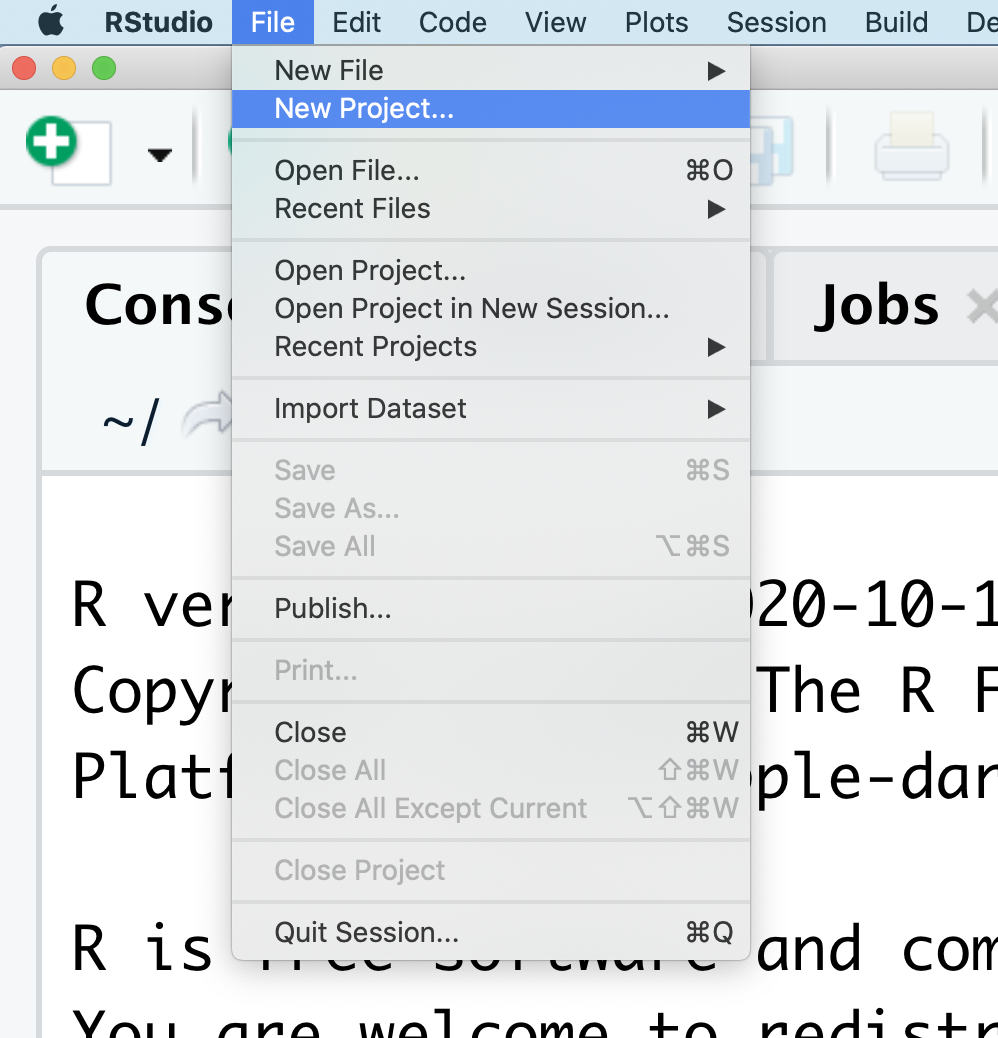Choose Open File... menu entry
The height and width of the screenshot is (1038, 998).
[x=347, y=171]
